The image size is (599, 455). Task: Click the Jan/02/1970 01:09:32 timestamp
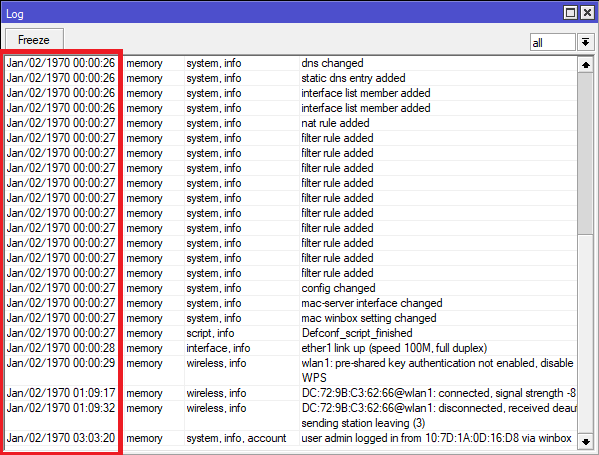coord(61,408)
